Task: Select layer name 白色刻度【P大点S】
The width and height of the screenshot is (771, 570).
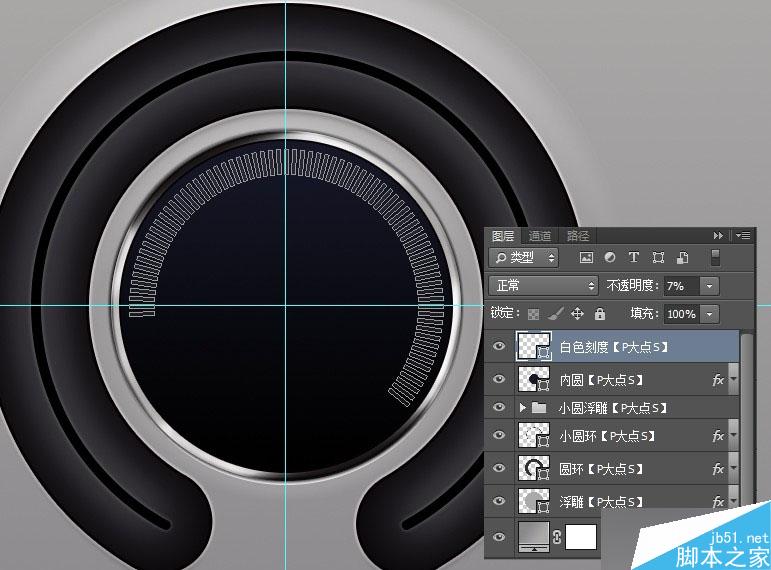Action: coord(615,347)
